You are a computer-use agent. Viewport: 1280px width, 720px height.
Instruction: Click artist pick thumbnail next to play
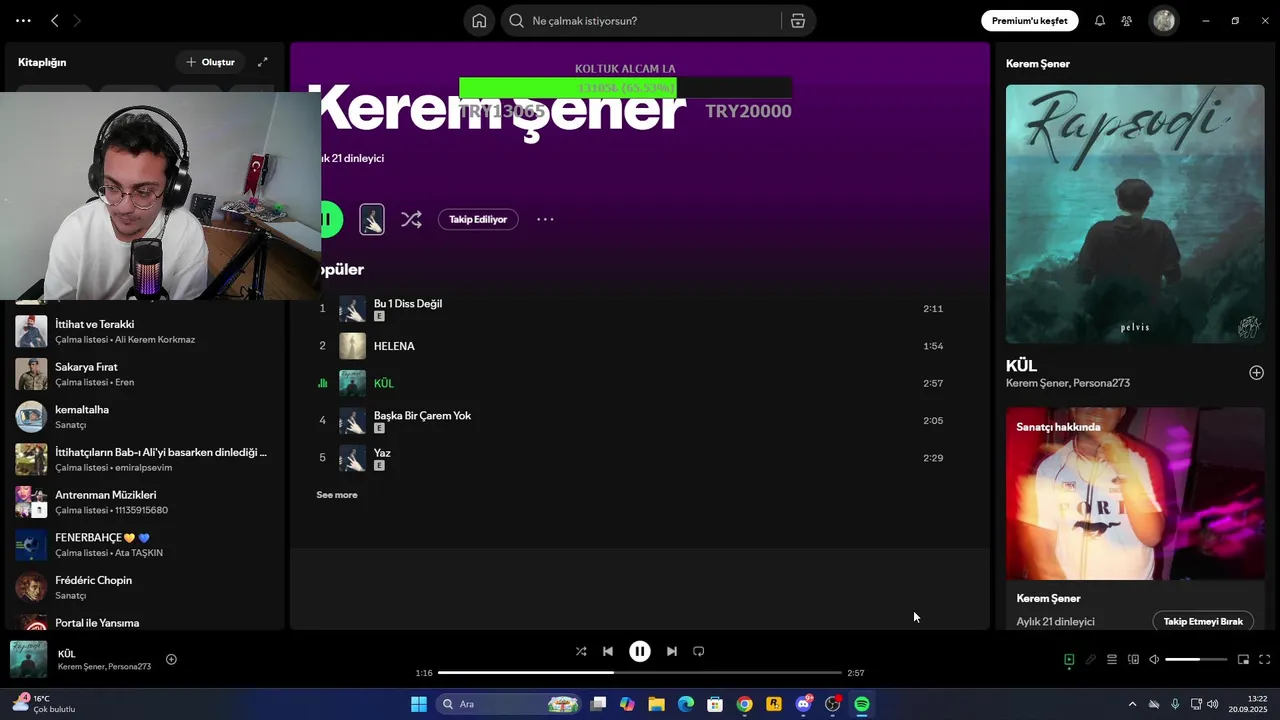372,219
